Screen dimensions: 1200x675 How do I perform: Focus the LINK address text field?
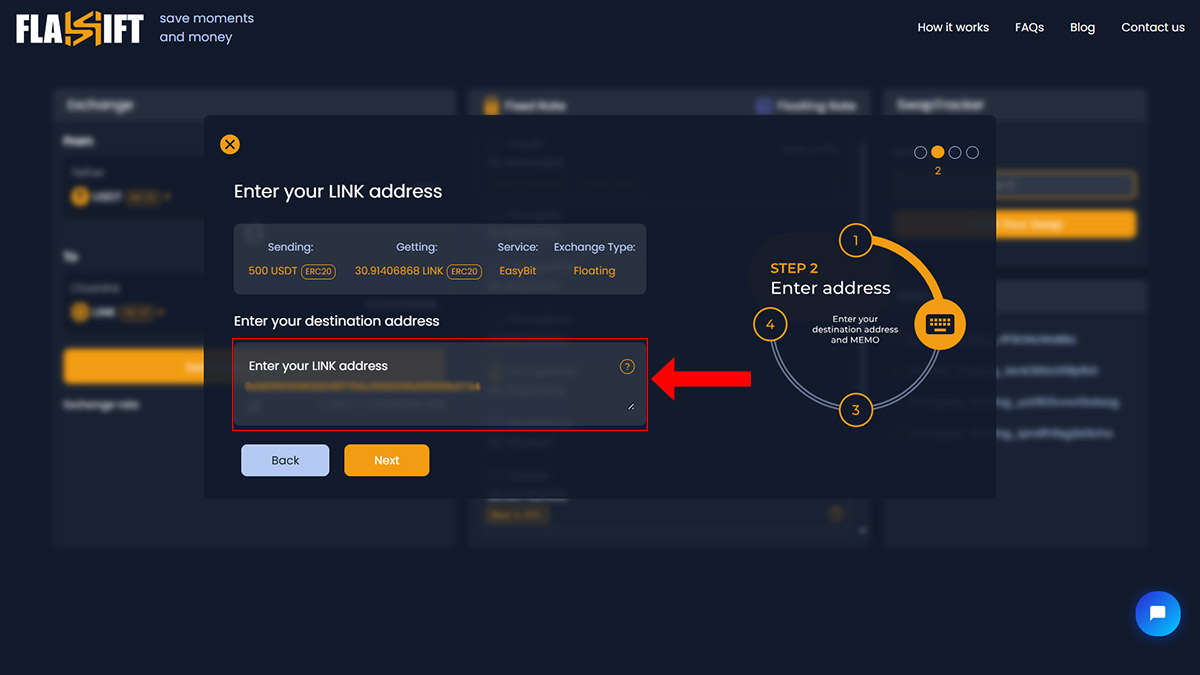click(x=440, y=384)
